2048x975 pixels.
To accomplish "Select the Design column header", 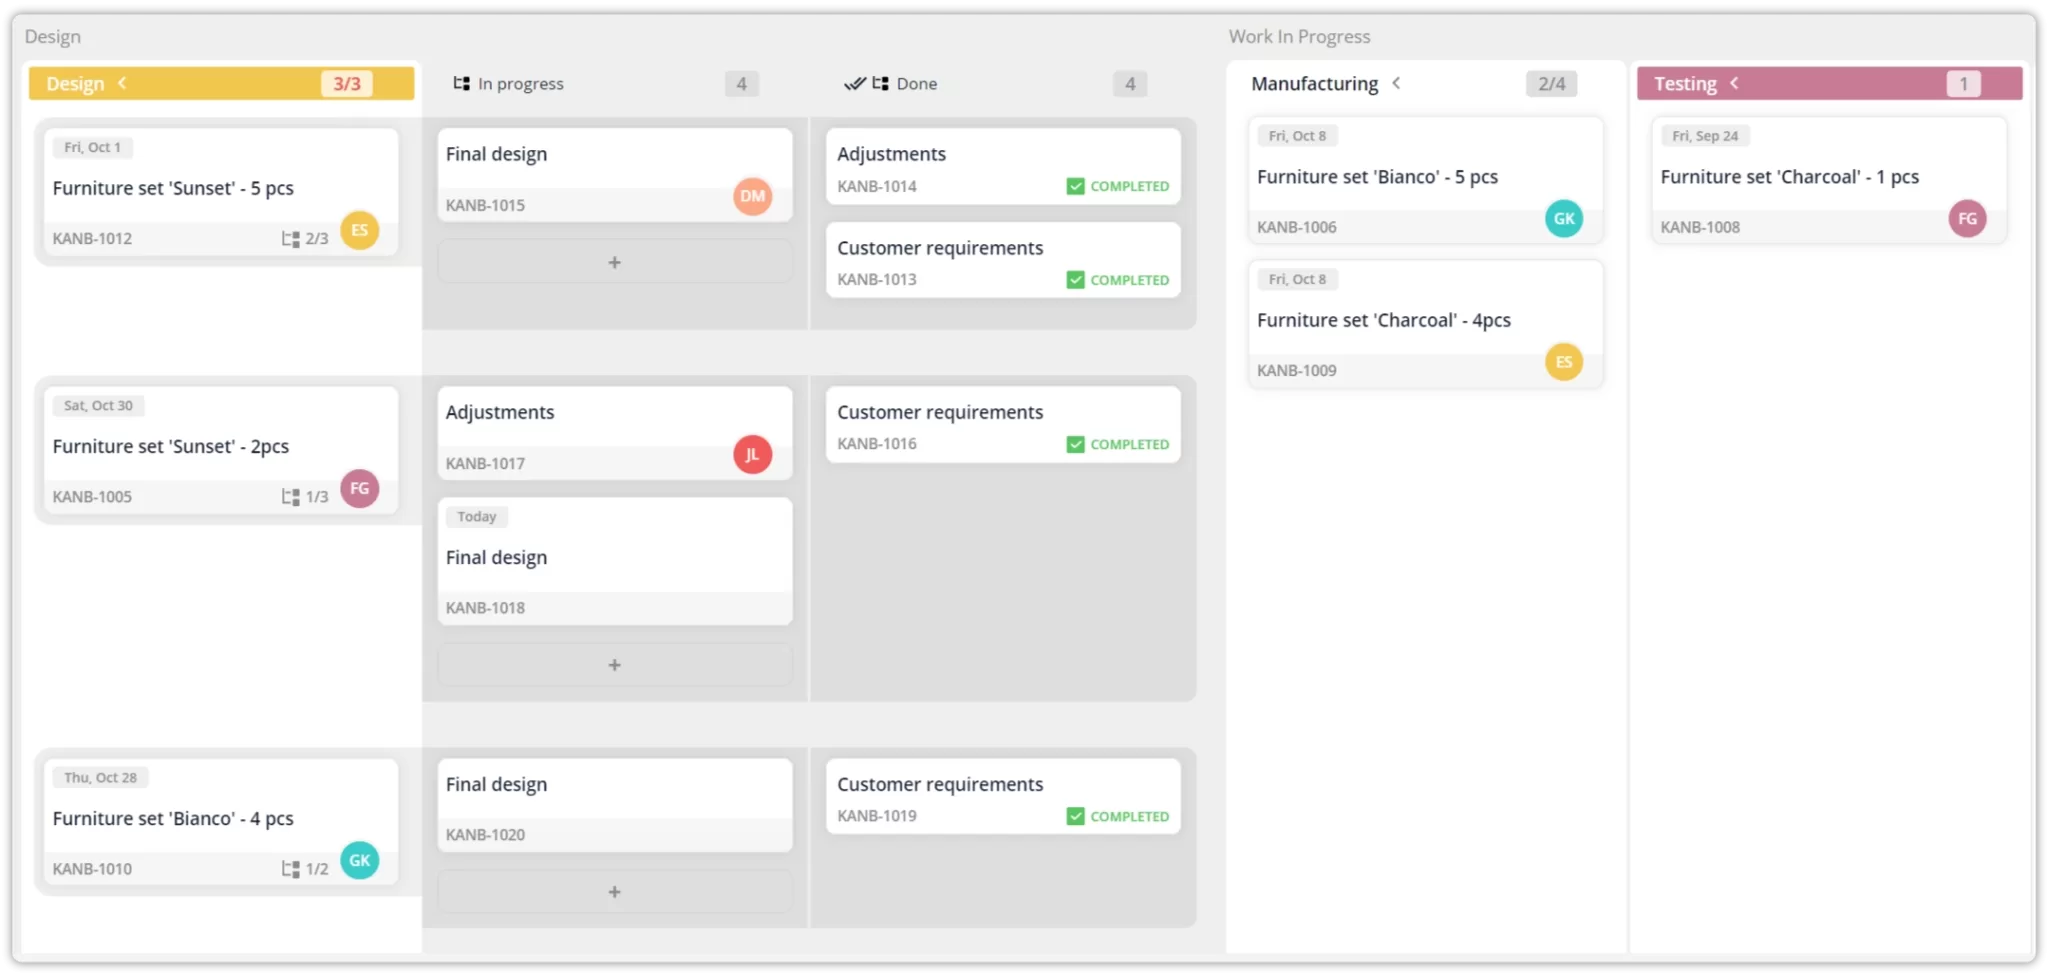I will pos(221,83).
